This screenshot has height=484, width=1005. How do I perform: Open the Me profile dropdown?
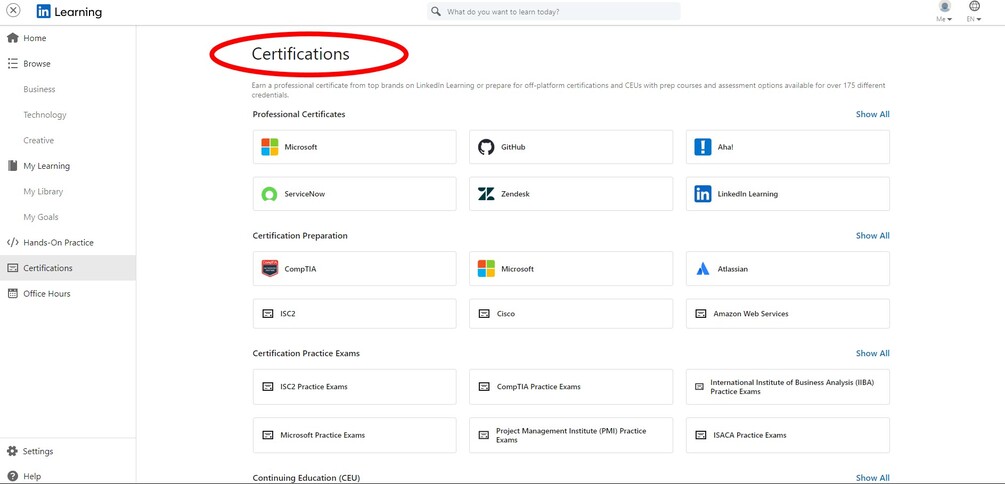pos(945,12)
